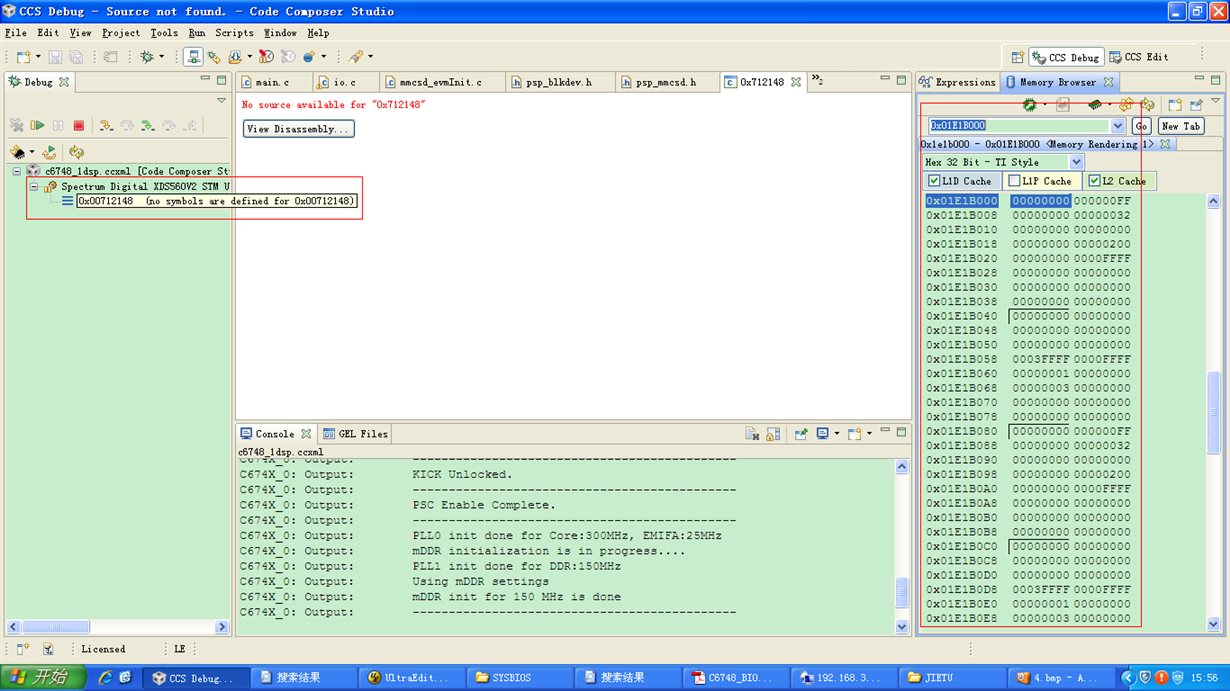Screen dimensions: 1230x691
Task: Click the Display Selected Console icon
Action: point(822,434)
